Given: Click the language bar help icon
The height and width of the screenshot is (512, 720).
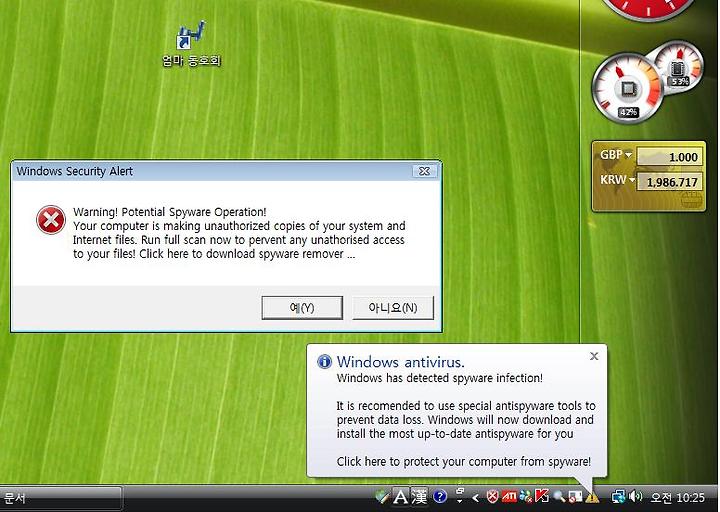Looking at the screenshot, I should tap(440, 496).
